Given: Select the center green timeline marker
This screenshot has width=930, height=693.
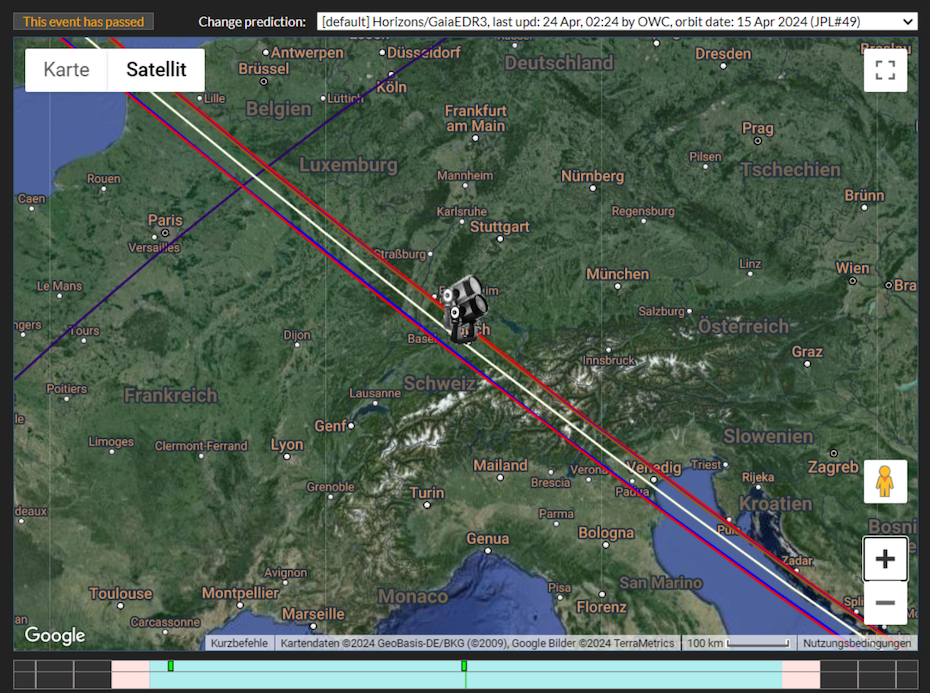Looking at the screenshot, I should [464, 666].
